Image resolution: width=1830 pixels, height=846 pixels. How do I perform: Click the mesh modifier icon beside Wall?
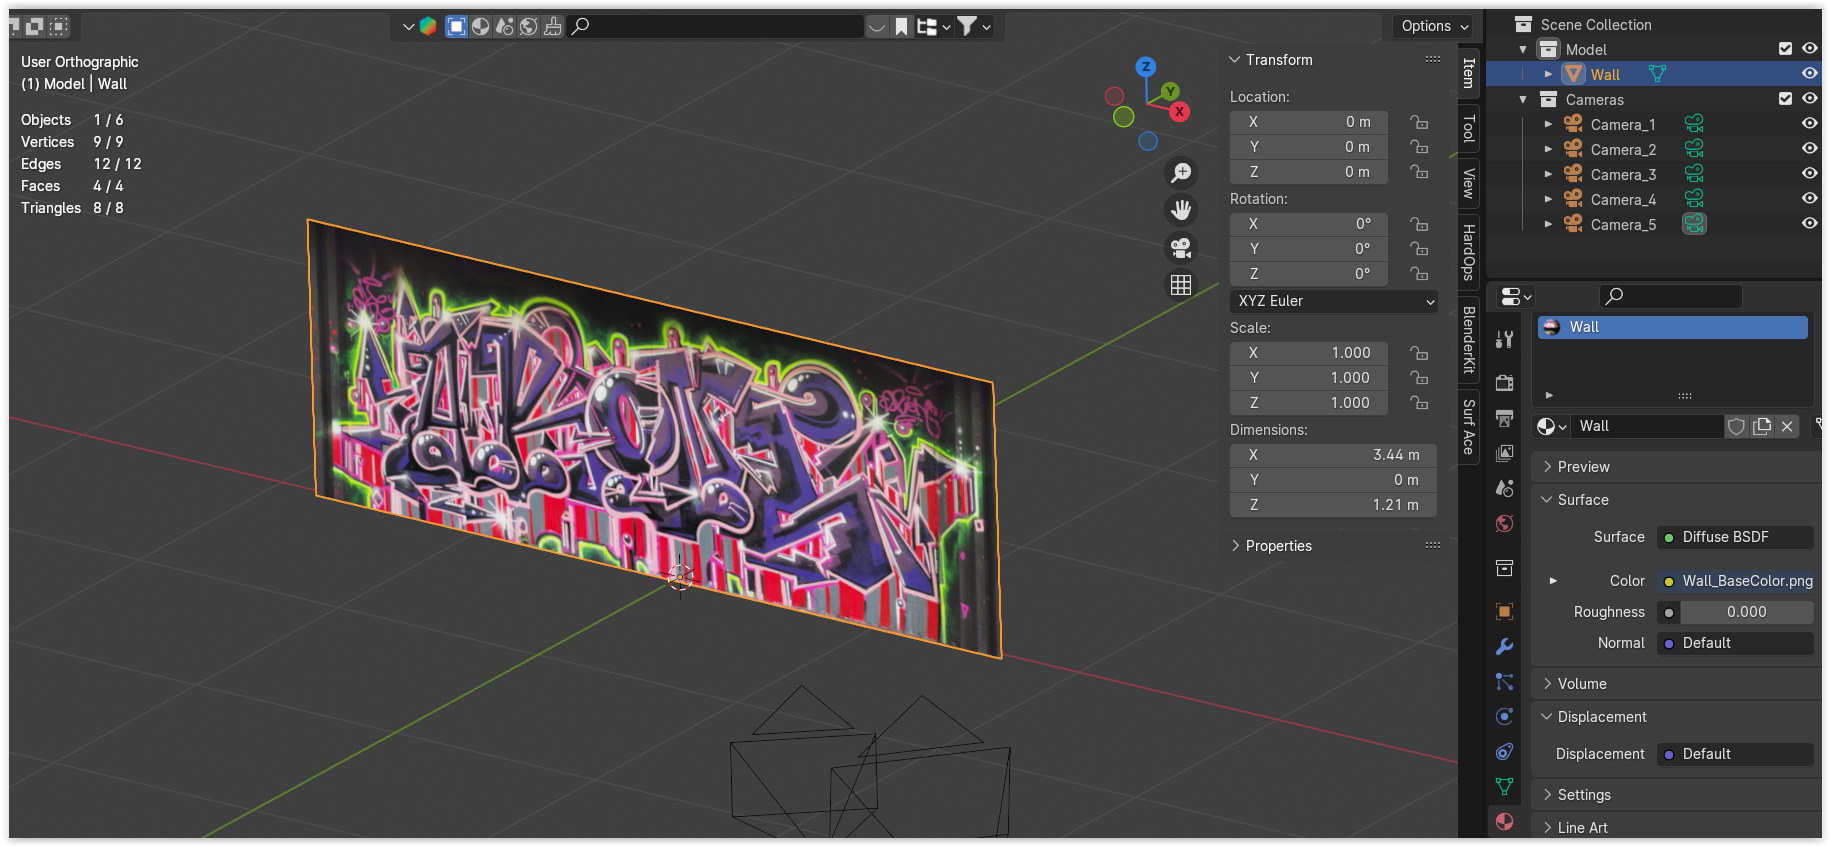coord(1657,74)
